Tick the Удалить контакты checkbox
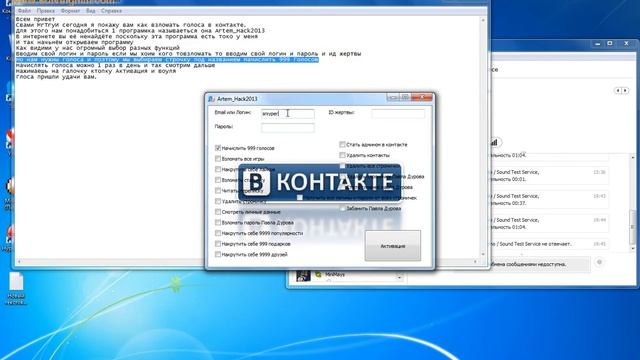Image resolution: width=640 pixels, height=360 pixels. coord(342,155)
